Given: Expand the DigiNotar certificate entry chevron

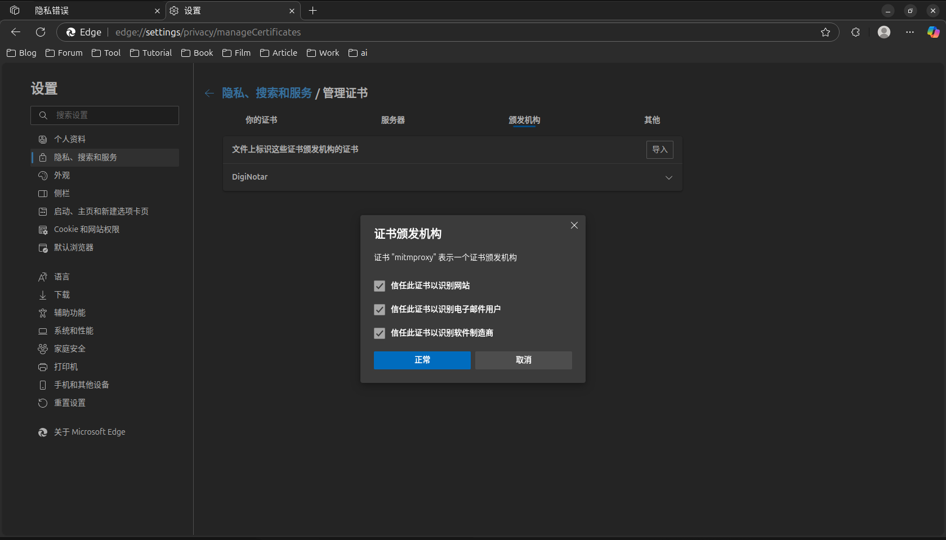Looking at the screenshot, I should tap(668, 178).
